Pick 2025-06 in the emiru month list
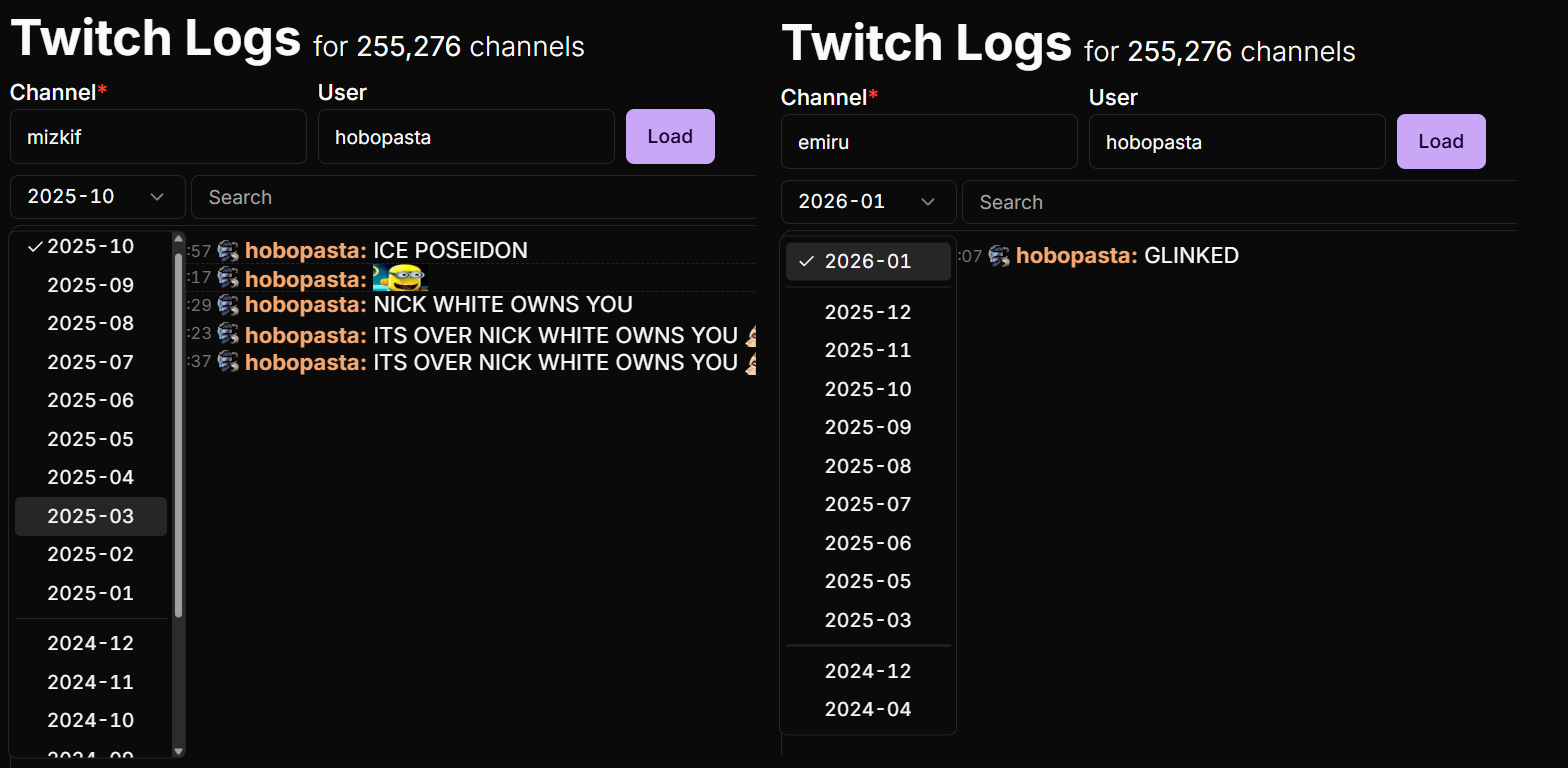Screen dimensions: 1568x768 tap(868, 543)
